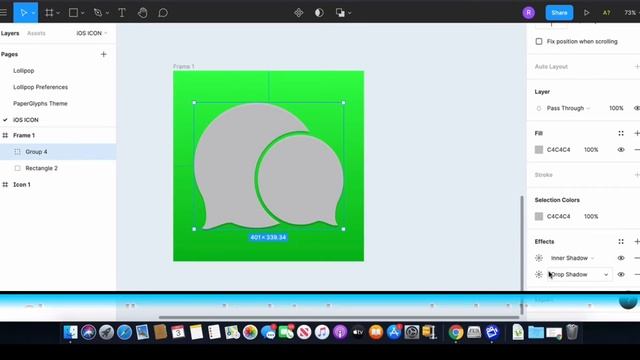Viewport: 640px width, 360px height.
Task: Click the A? missing fonts indicator
Action: (x=607, y=13)
